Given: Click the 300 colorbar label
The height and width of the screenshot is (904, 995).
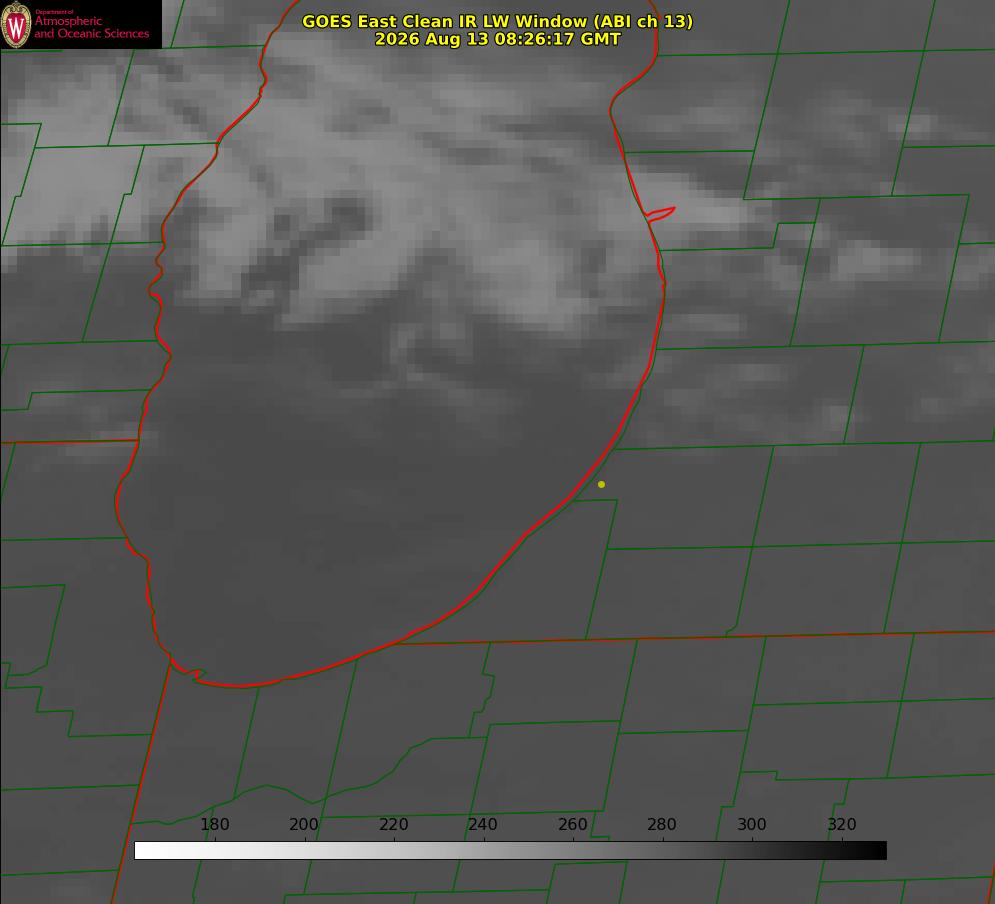Looking at the screenshot, I should click(752, 824).
